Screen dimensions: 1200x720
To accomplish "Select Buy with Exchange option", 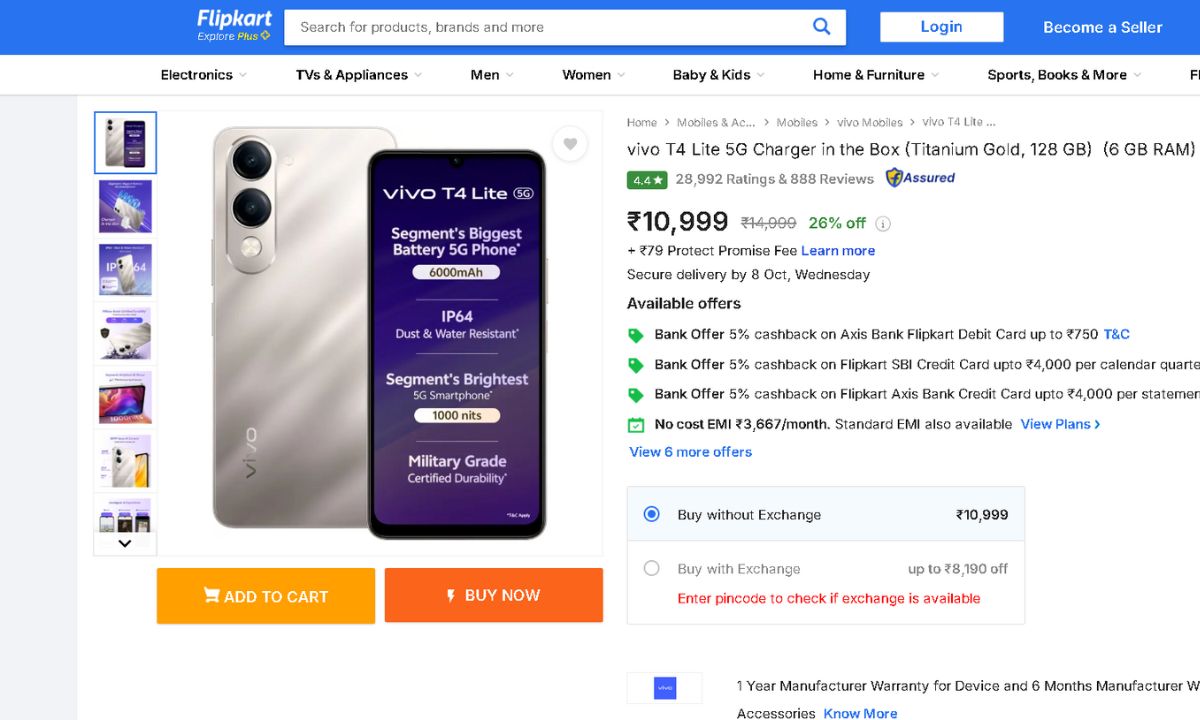I will point(652,568).
